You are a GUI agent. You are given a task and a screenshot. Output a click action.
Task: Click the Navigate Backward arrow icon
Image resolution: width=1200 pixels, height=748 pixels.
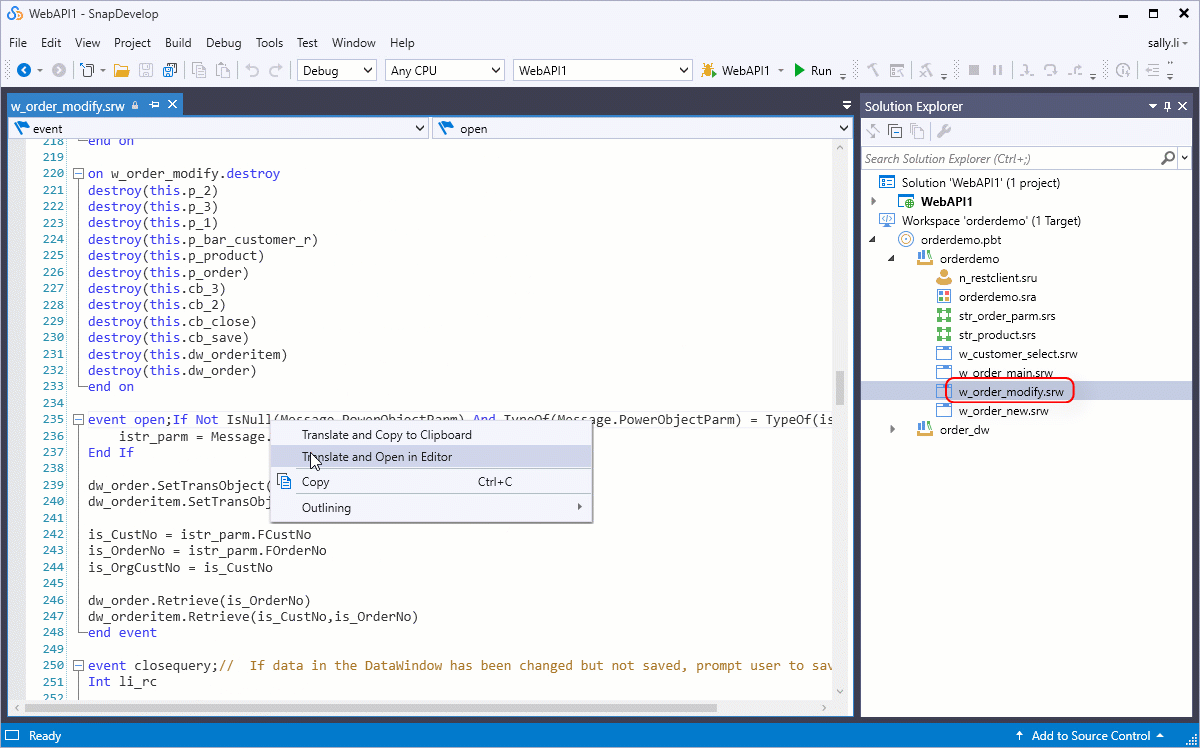[x=24, y=70]
